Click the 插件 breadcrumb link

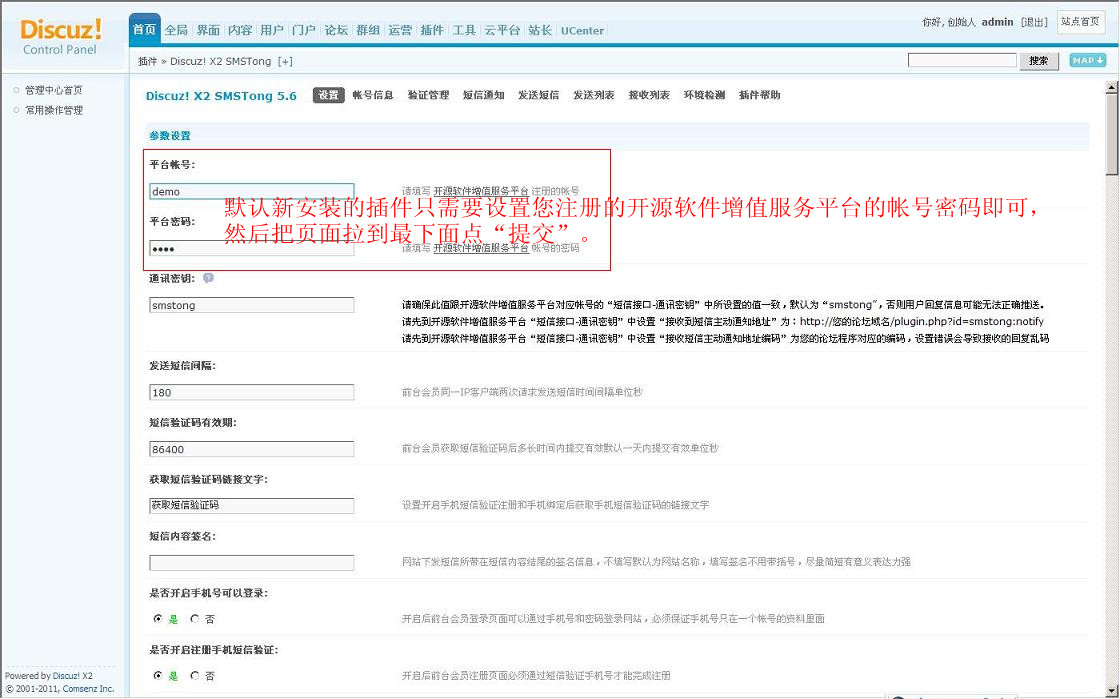click(x=147, y=61)
